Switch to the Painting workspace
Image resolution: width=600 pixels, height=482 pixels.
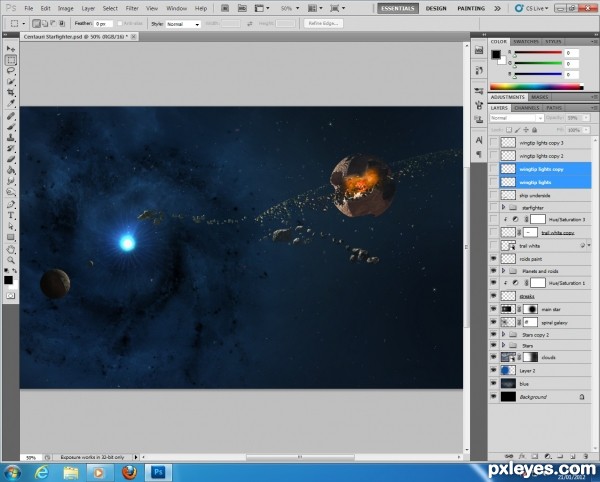(x=471, y=8)
